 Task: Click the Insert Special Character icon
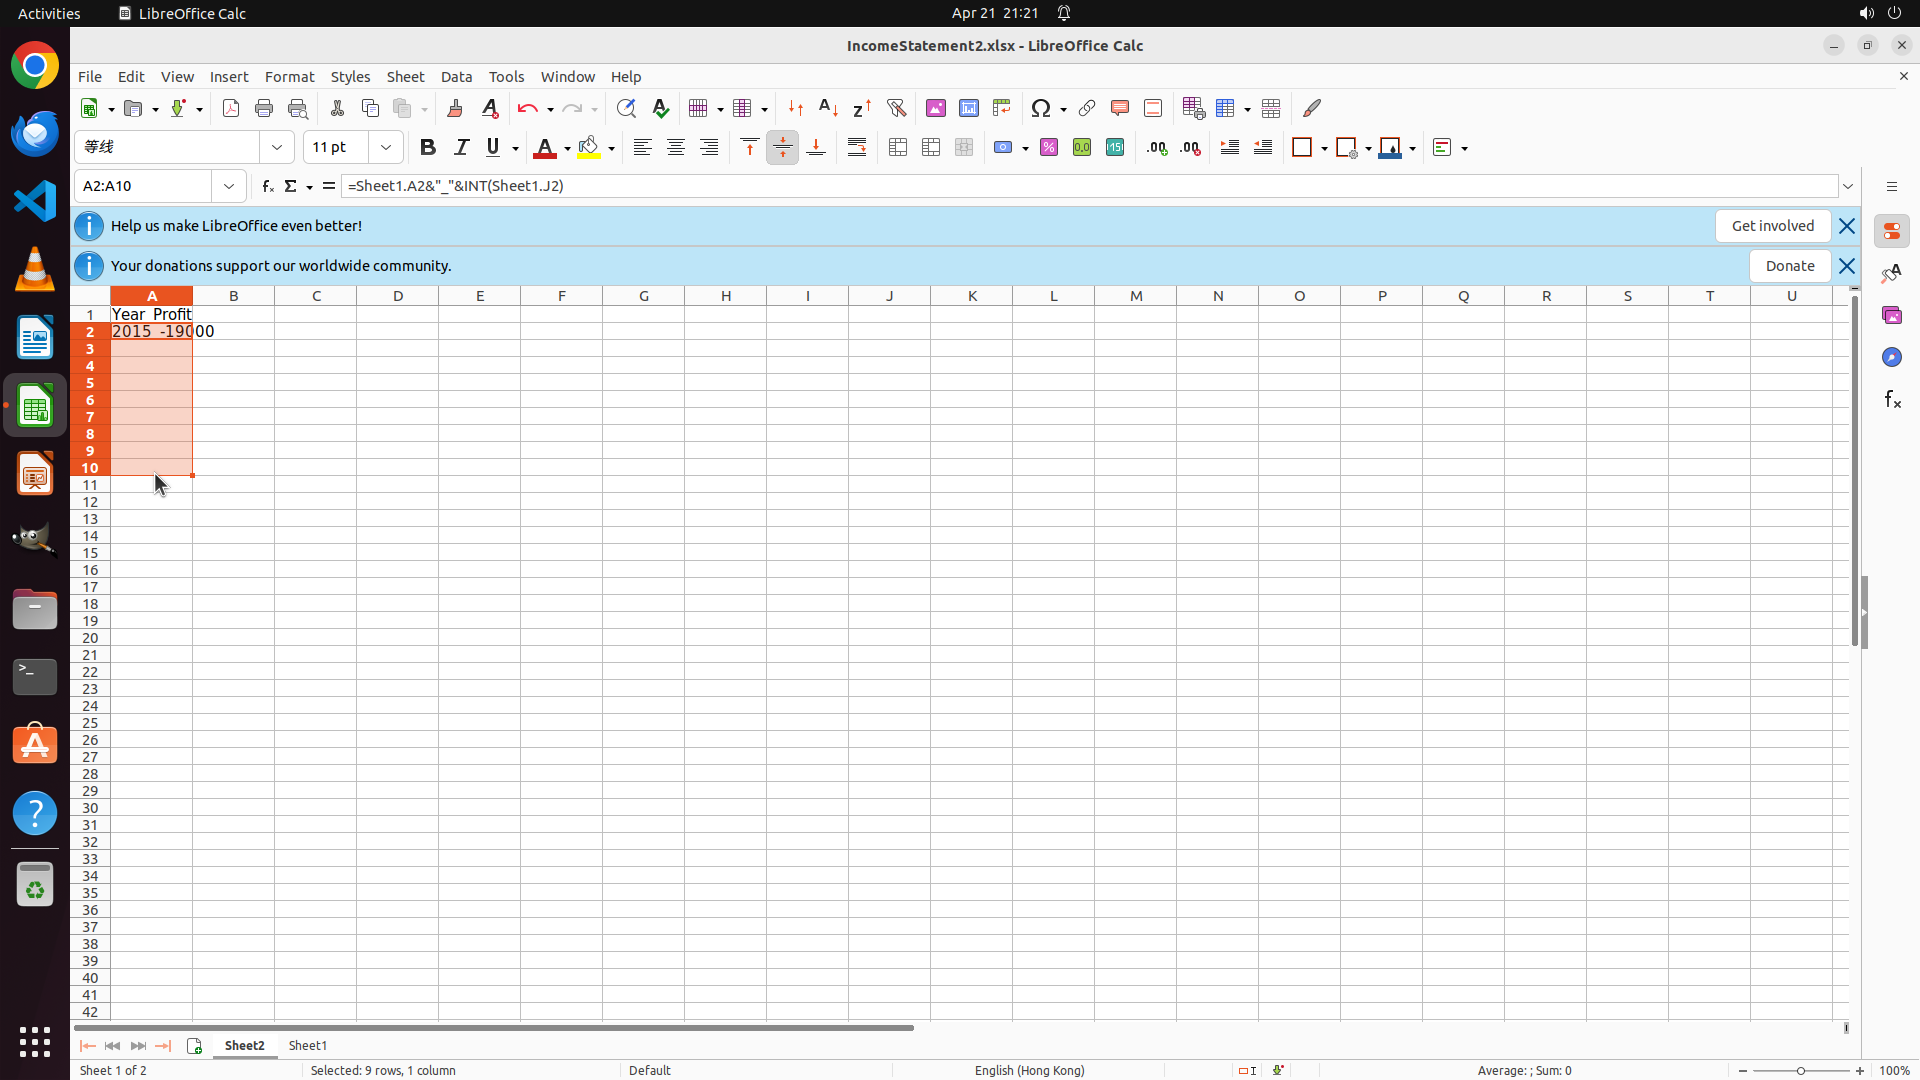(x=1041, y=108)
